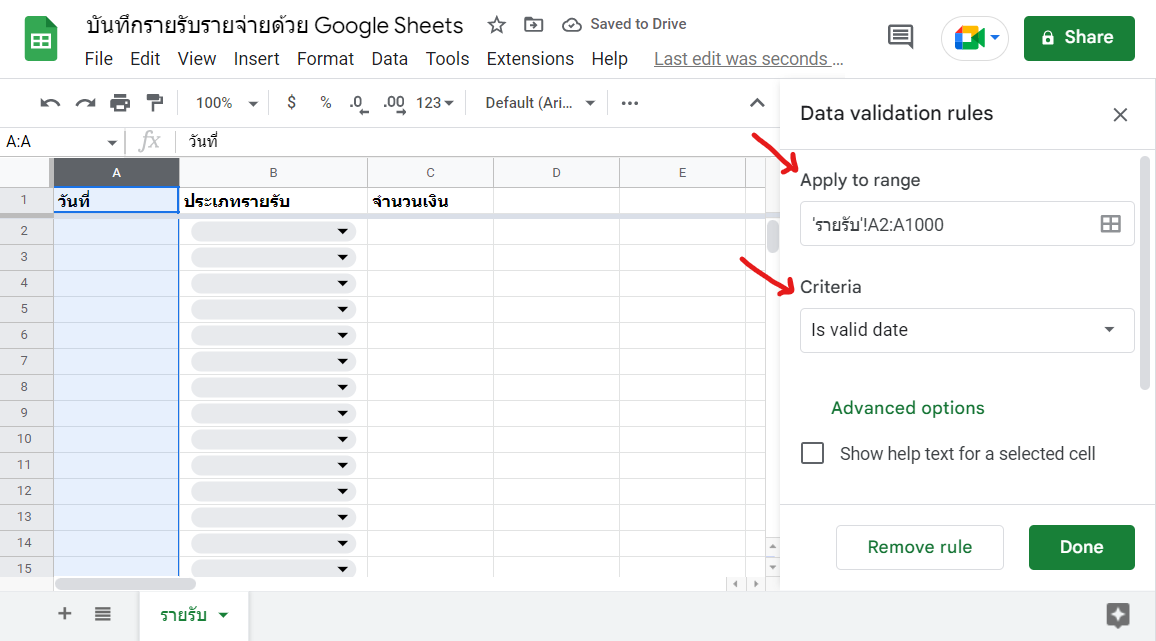1156x641 pixels.
Task: Star this spreadsheet document
Action: click(x=497, y=25)
